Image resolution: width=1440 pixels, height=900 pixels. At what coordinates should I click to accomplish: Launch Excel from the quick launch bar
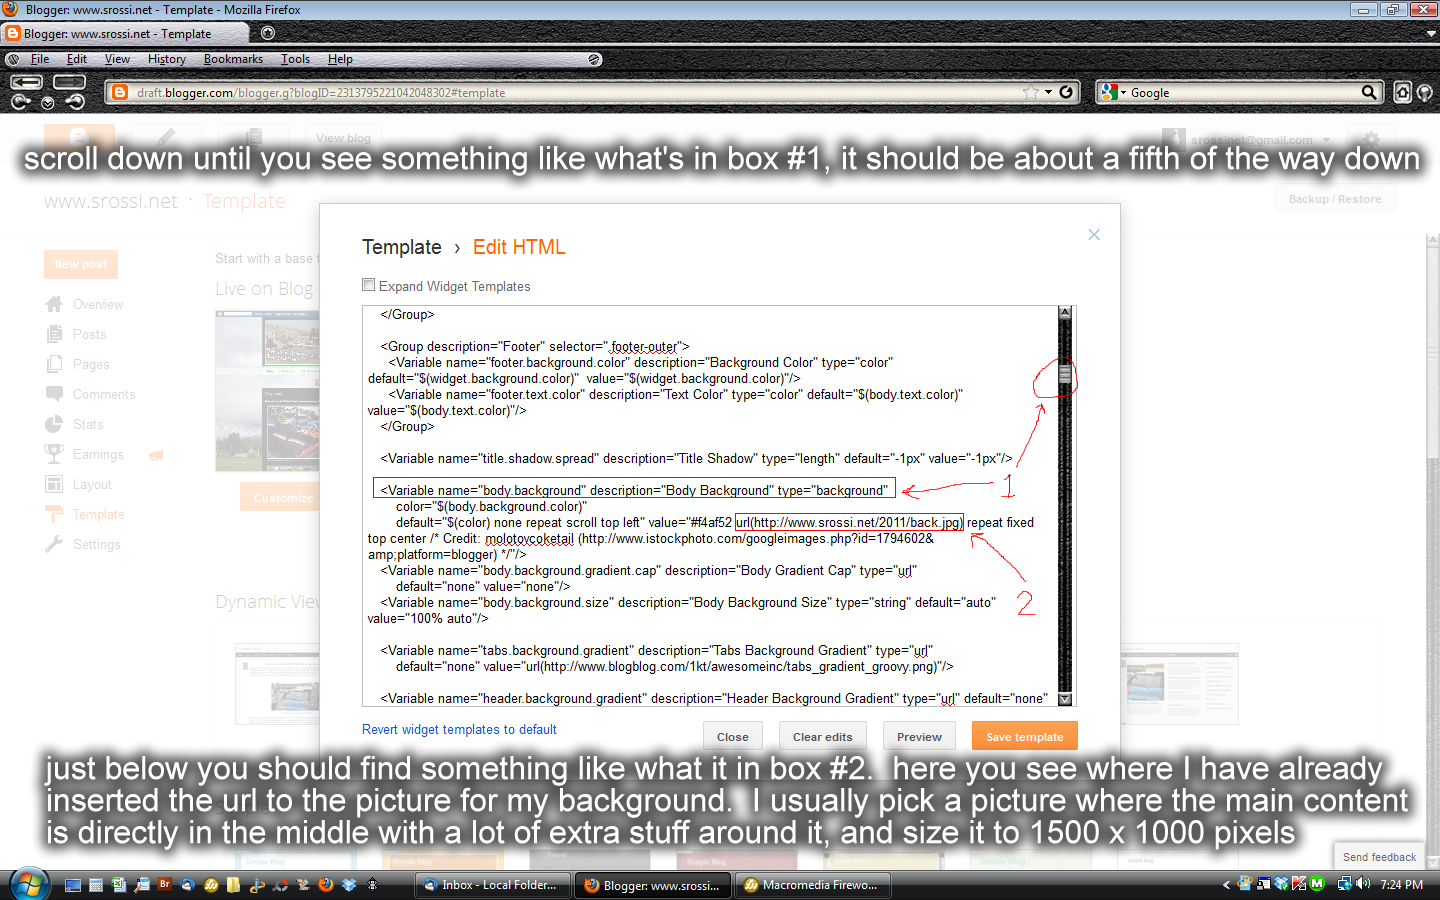pos(119,885)
